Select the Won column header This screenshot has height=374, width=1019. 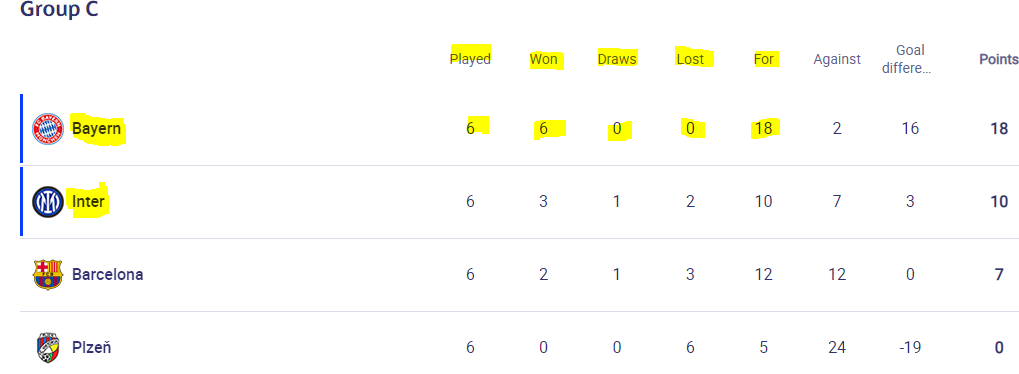543,59
